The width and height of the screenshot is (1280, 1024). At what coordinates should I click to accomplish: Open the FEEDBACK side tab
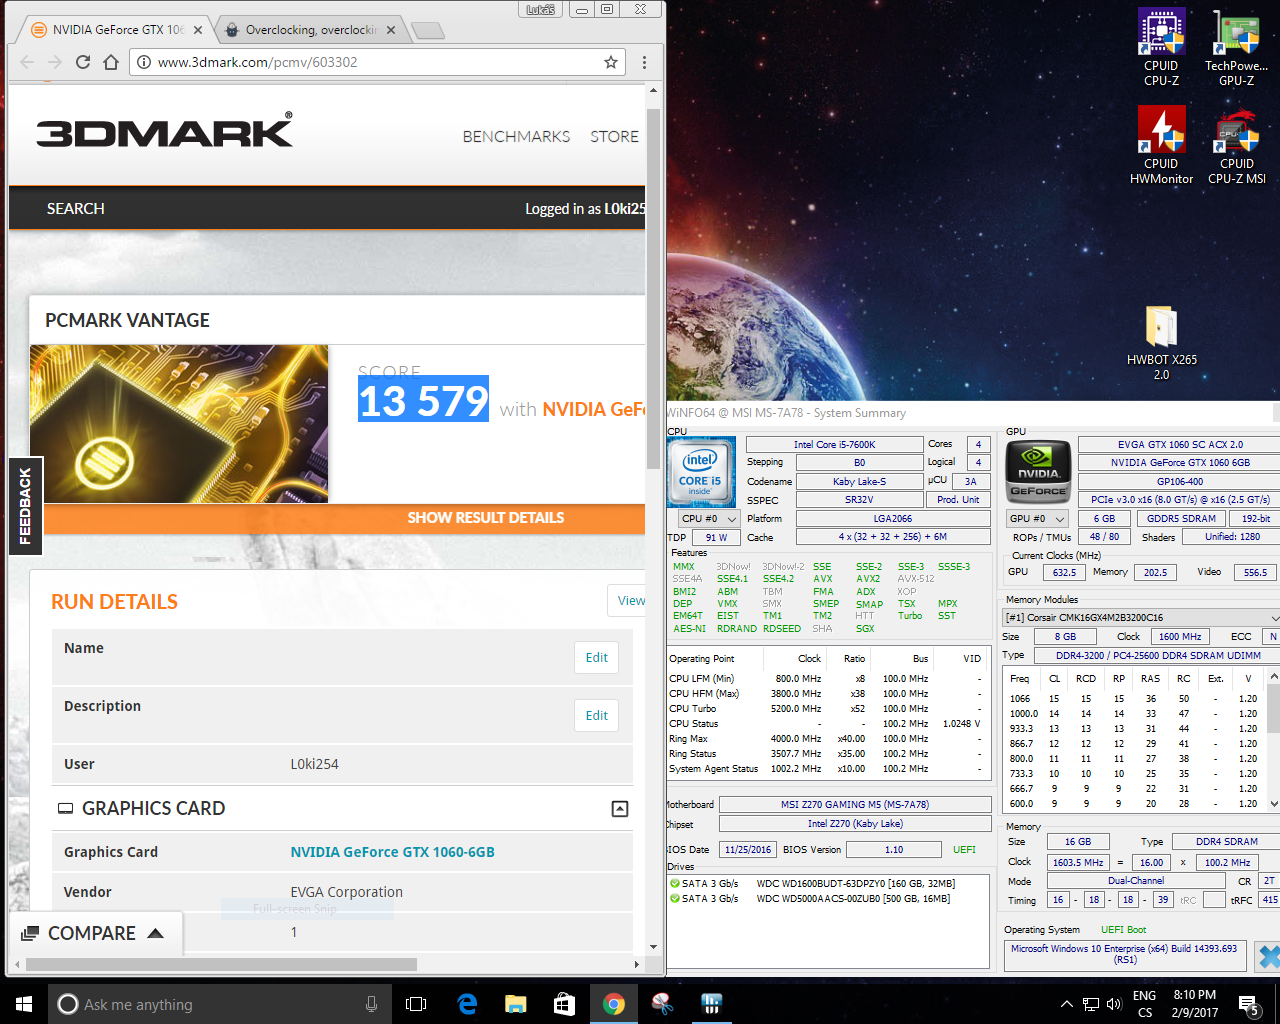[25, 506]
